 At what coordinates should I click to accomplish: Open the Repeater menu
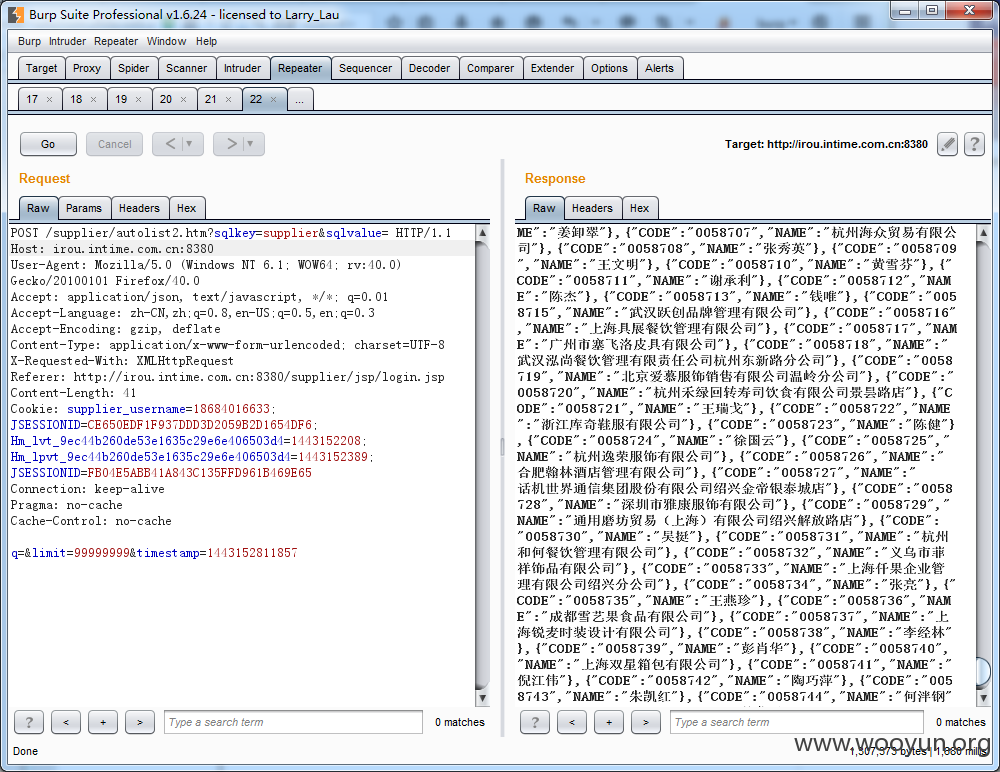pyautogui.click(x=116, y=41)
